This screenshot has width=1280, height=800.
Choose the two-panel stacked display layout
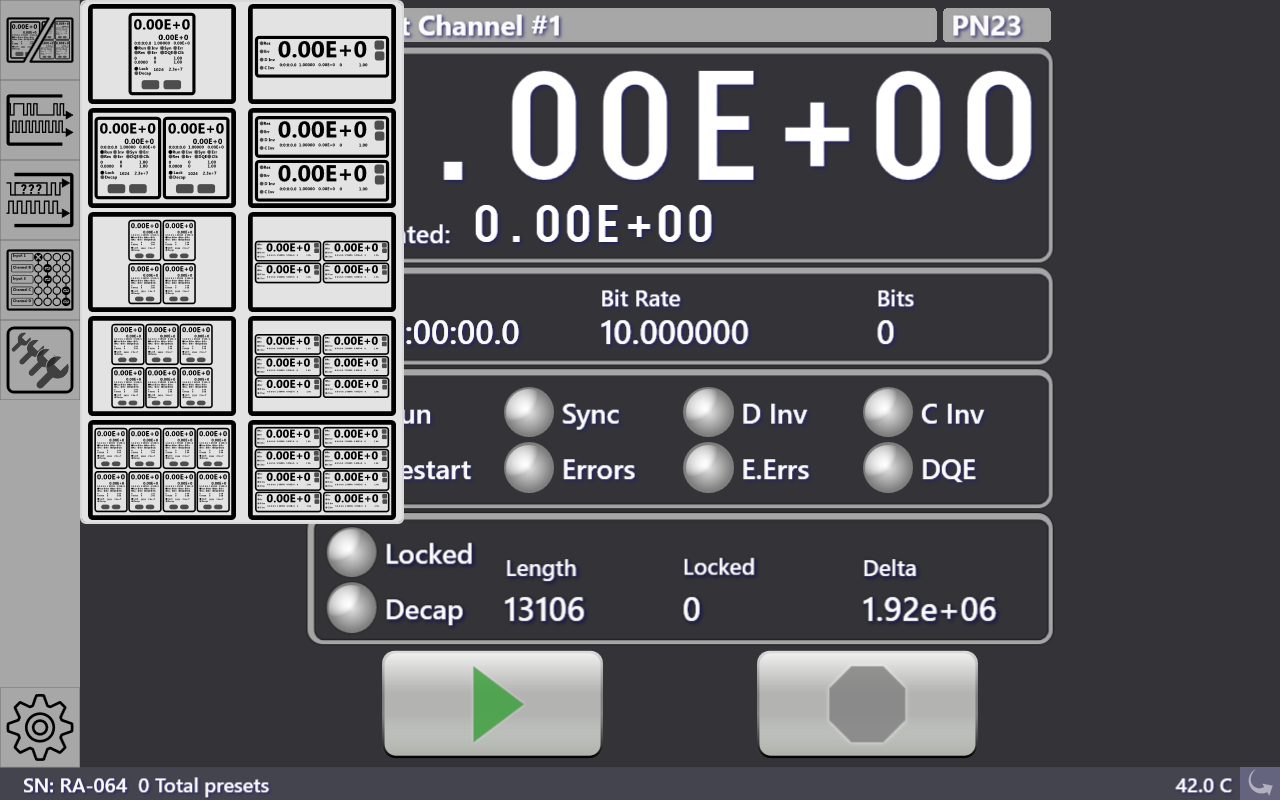pyautogui.click(x=321, y=159)
